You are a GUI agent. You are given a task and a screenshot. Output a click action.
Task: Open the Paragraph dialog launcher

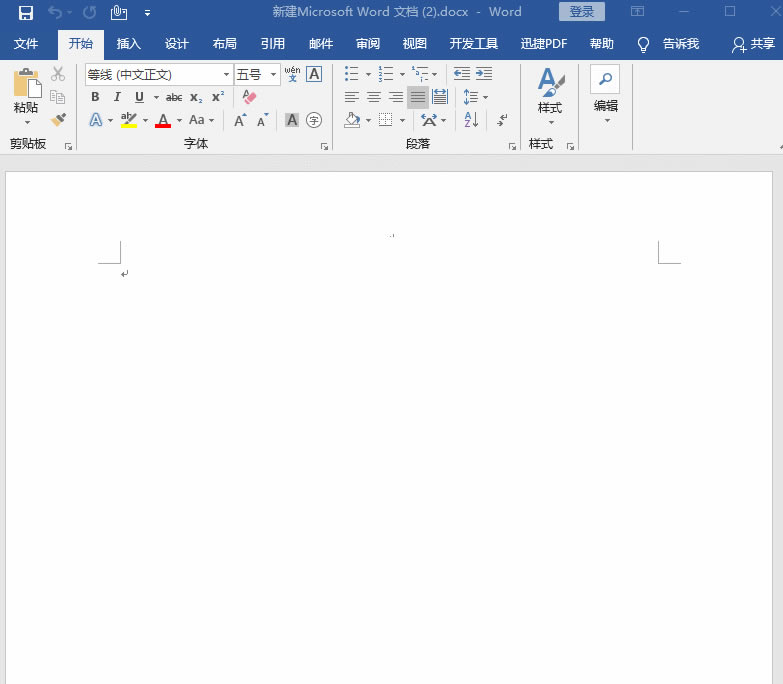point(512,146)
